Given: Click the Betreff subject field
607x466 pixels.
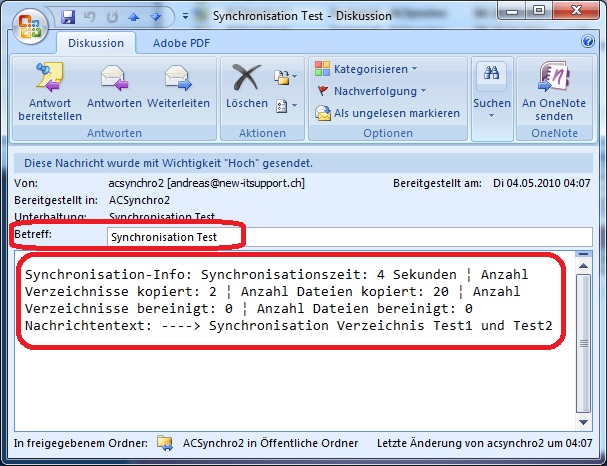Looking at the screenshot, I should click(350, 237).
